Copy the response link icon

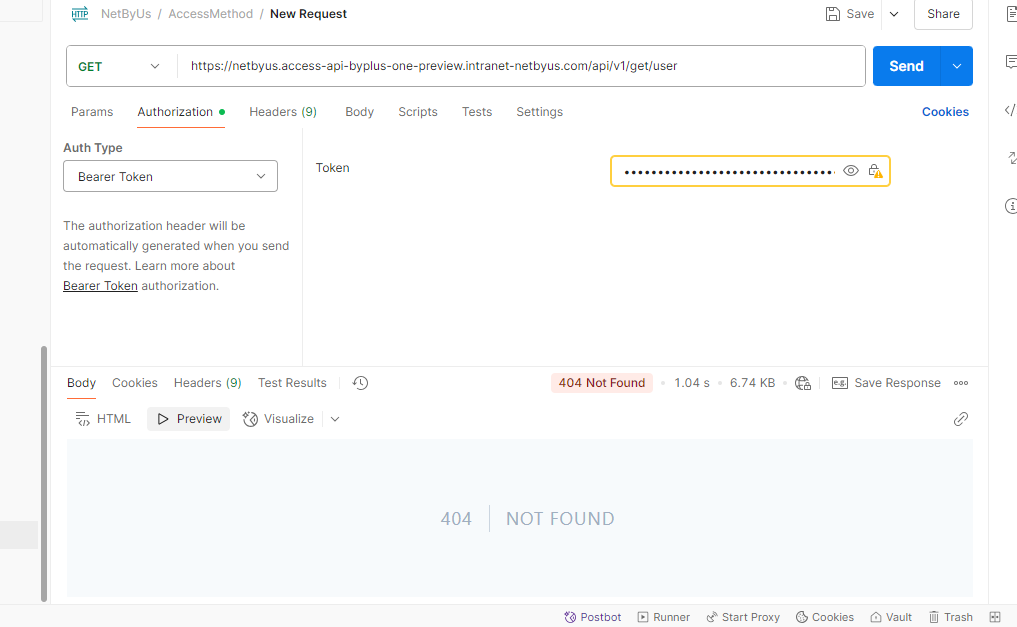[961, 419]
